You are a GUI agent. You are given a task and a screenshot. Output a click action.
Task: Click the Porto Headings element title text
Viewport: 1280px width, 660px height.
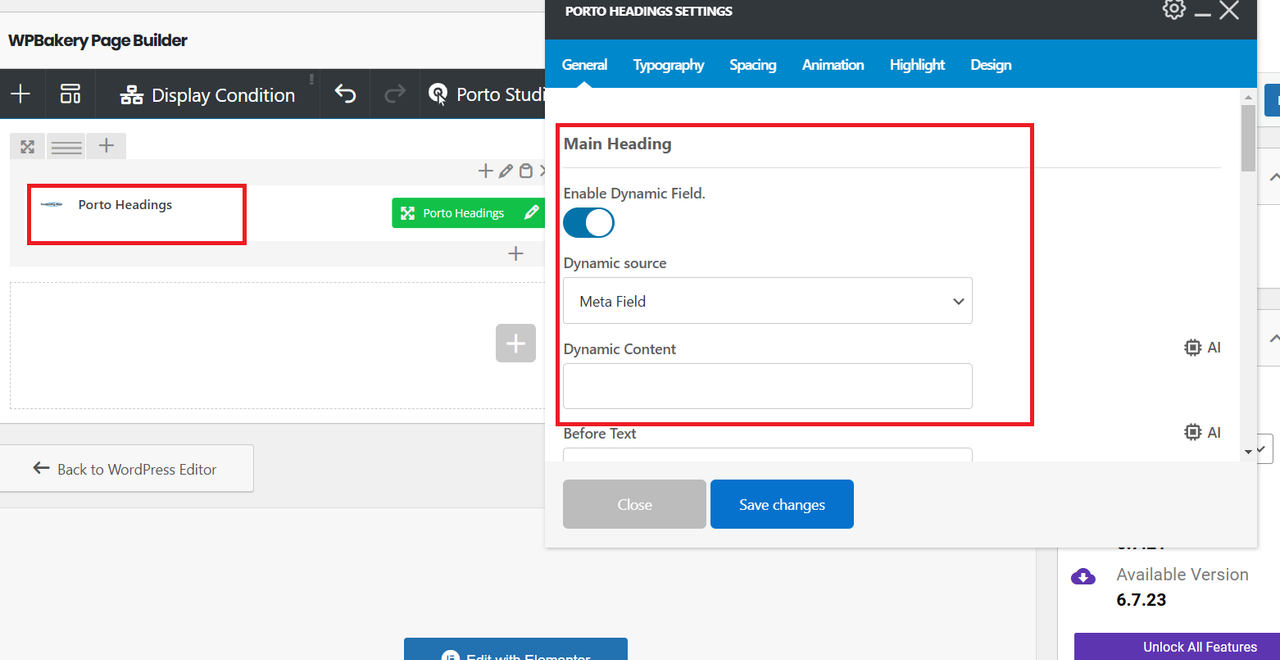[125, 204]
